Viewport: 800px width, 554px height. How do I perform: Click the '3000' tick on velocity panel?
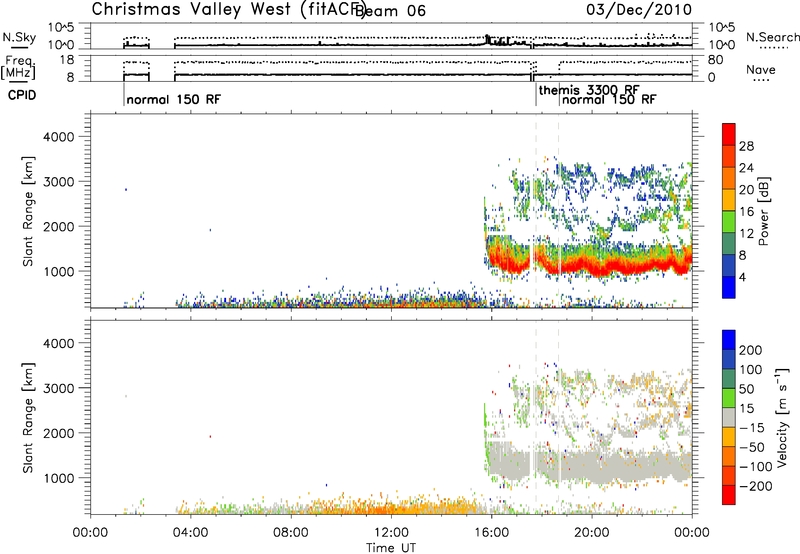pyautogui.click(x=58, y=388)
